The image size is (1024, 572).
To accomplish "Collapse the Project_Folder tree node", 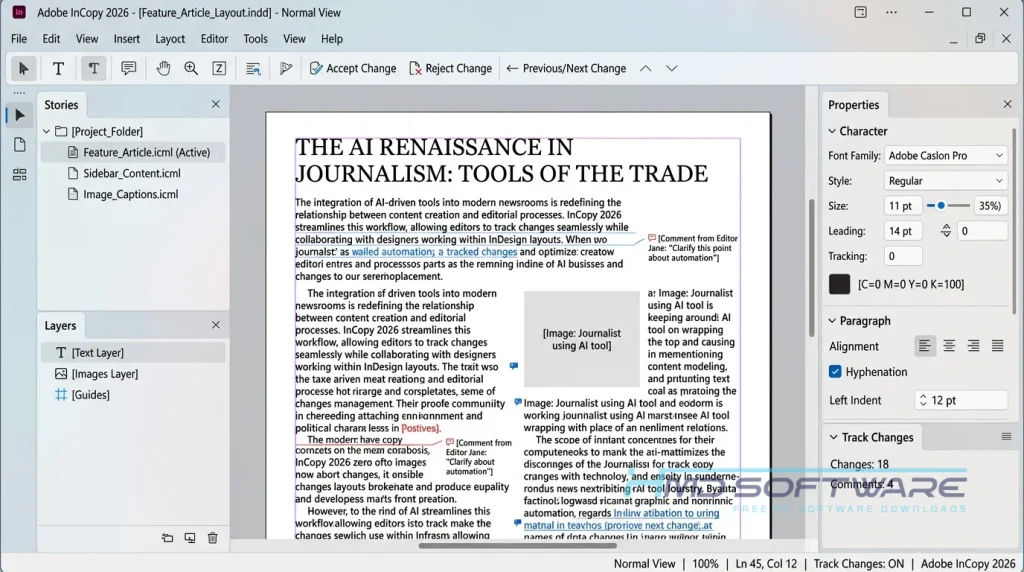I will tap(46, 131).
